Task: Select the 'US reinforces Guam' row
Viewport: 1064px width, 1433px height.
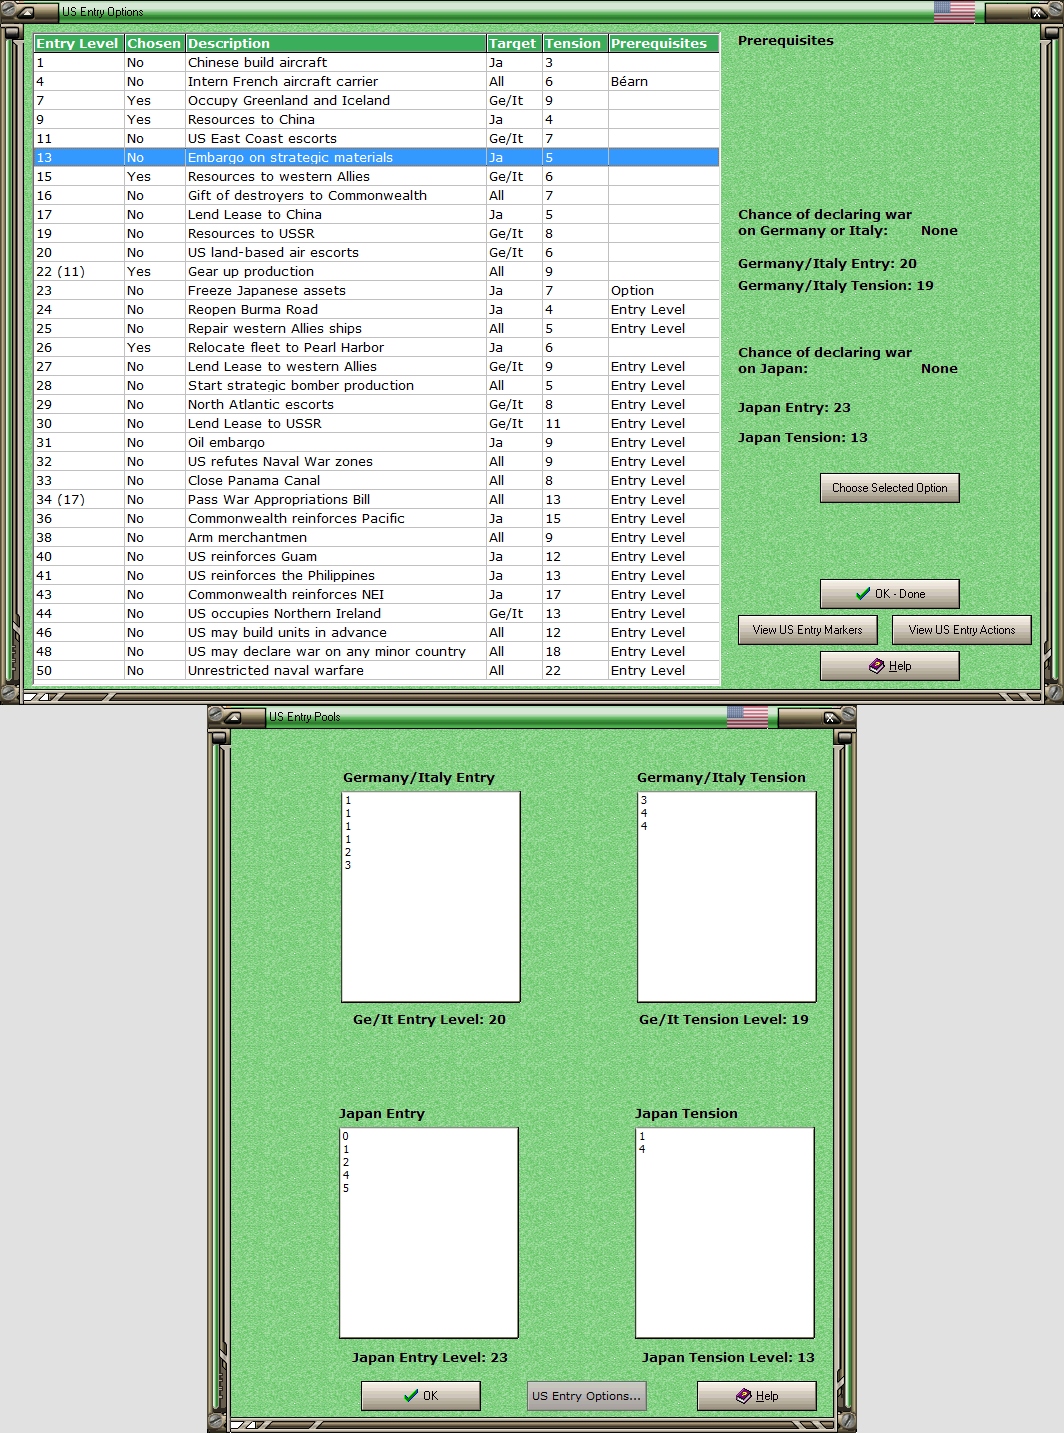Action: pos(376,556)
